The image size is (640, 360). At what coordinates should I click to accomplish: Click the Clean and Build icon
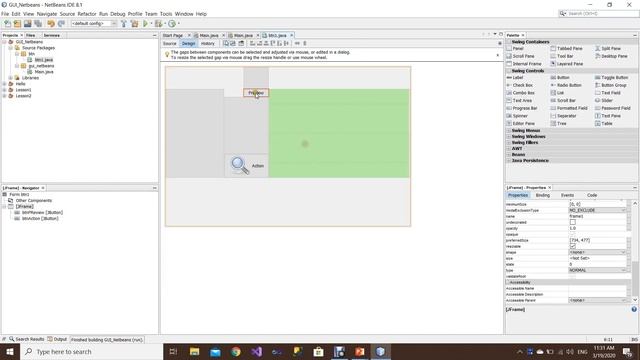coord(134,24)
